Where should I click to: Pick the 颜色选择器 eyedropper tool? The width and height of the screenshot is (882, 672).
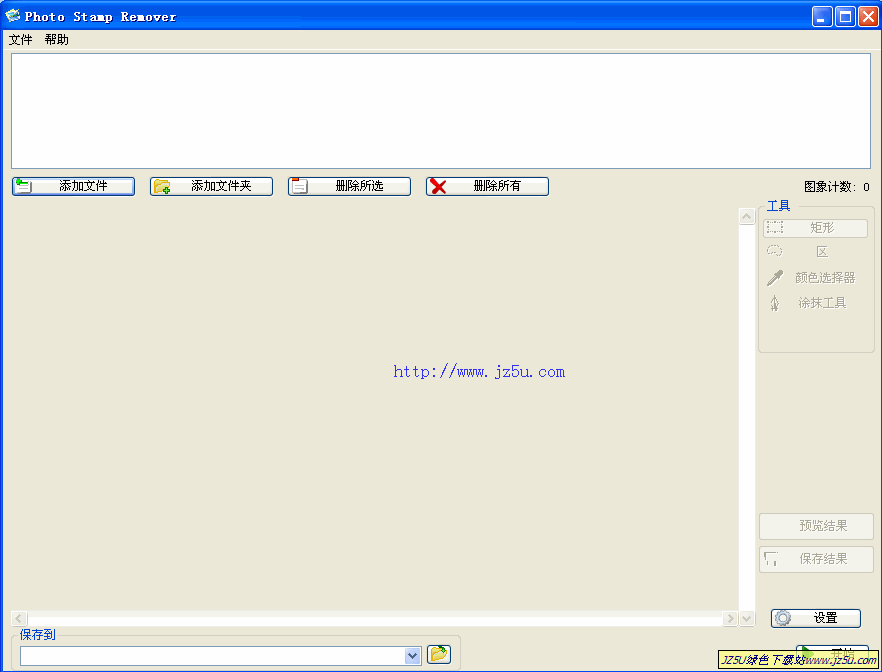click(815, 278)
